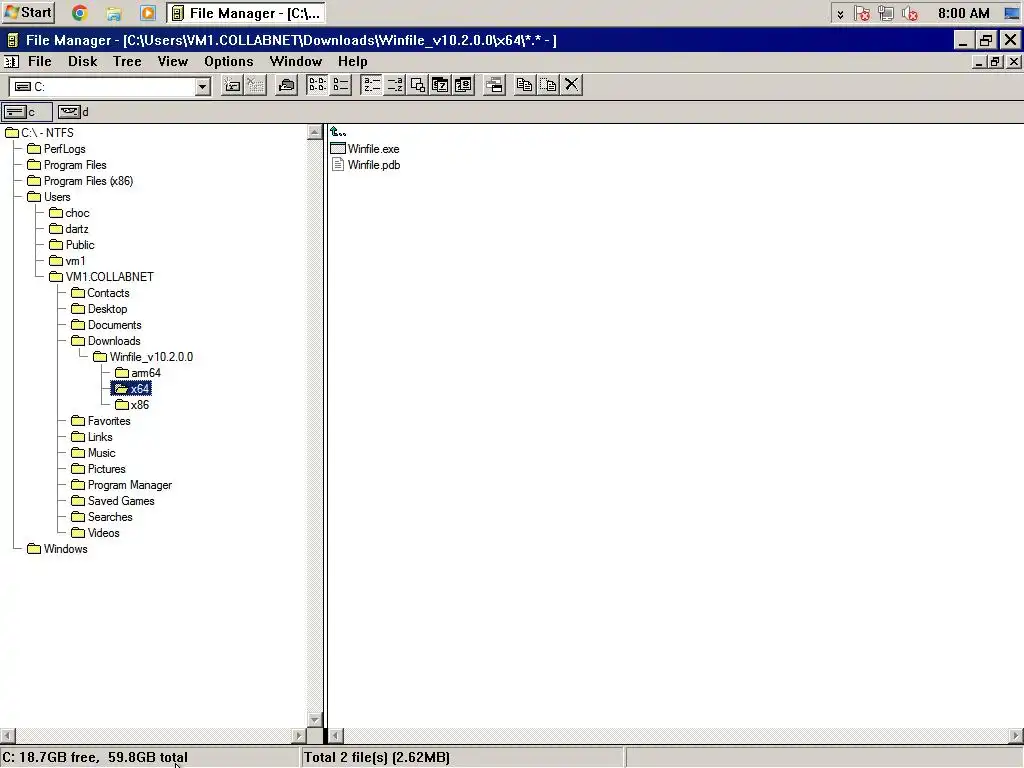Open the Window menu
This screenshot has width=1024, height=768.
tap(296, 61)
